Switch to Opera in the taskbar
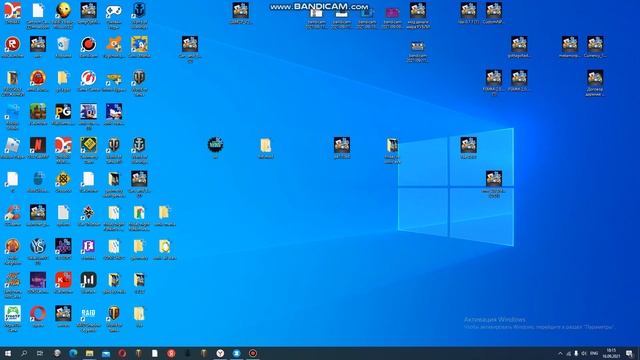 [x=122, y=353]
